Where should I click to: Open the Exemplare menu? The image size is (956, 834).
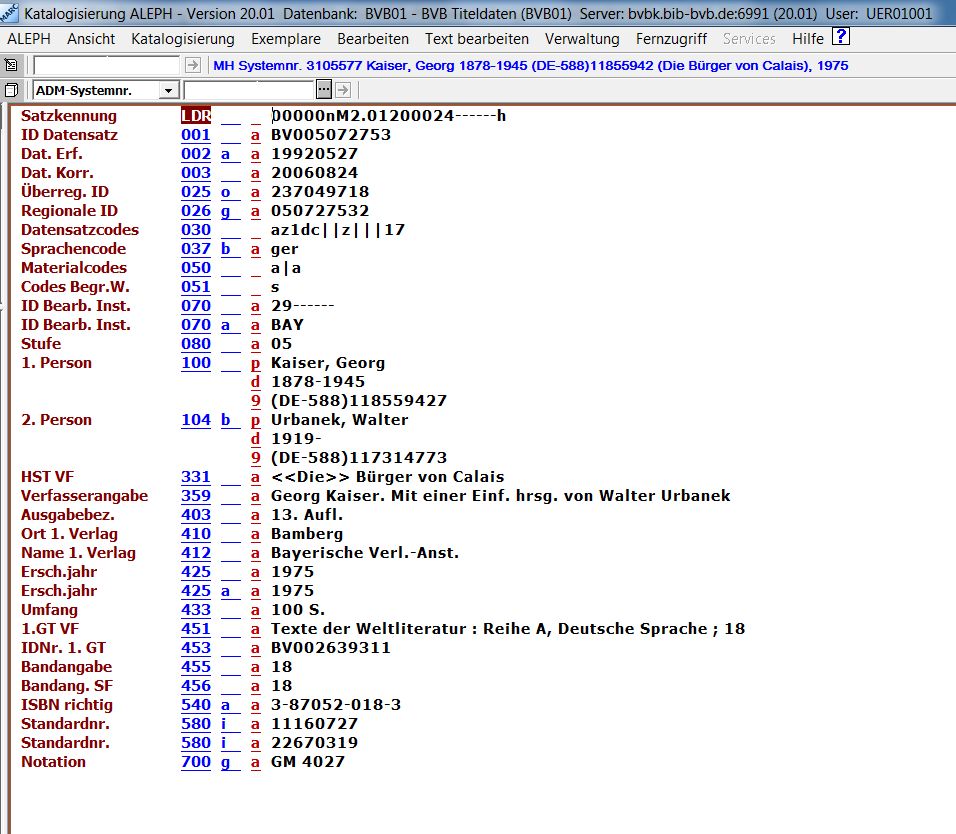click(x=286, y=39)
